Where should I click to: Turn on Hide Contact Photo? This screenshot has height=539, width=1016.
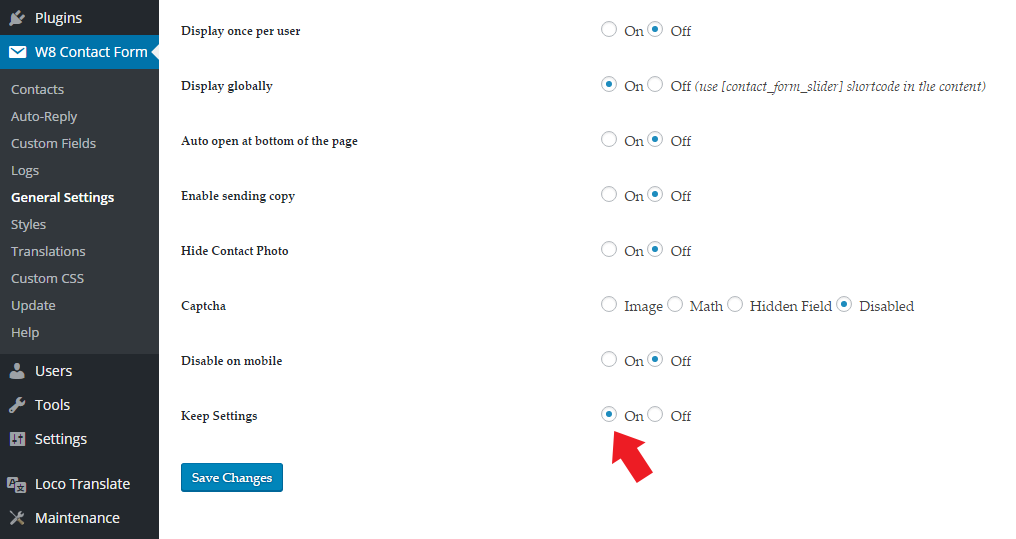(x=608, y=249)
